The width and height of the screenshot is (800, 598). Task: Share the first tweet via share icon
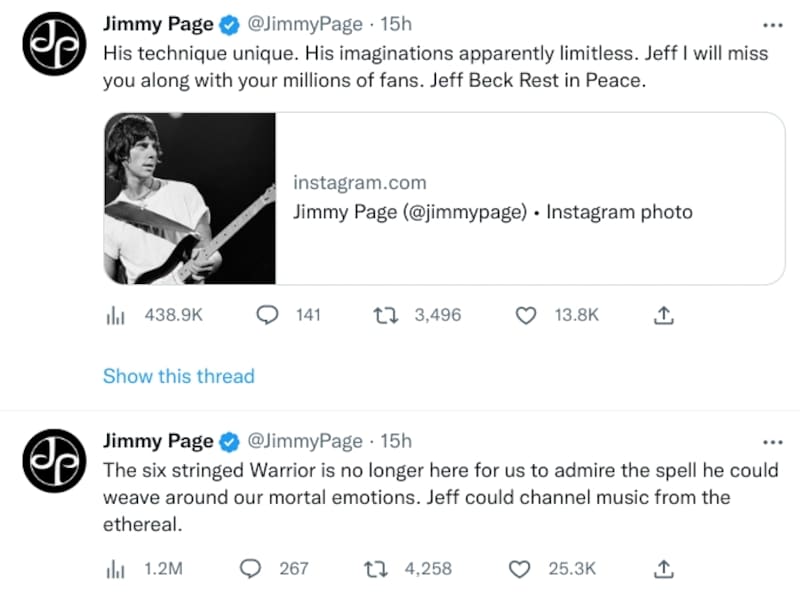point(663,315)
